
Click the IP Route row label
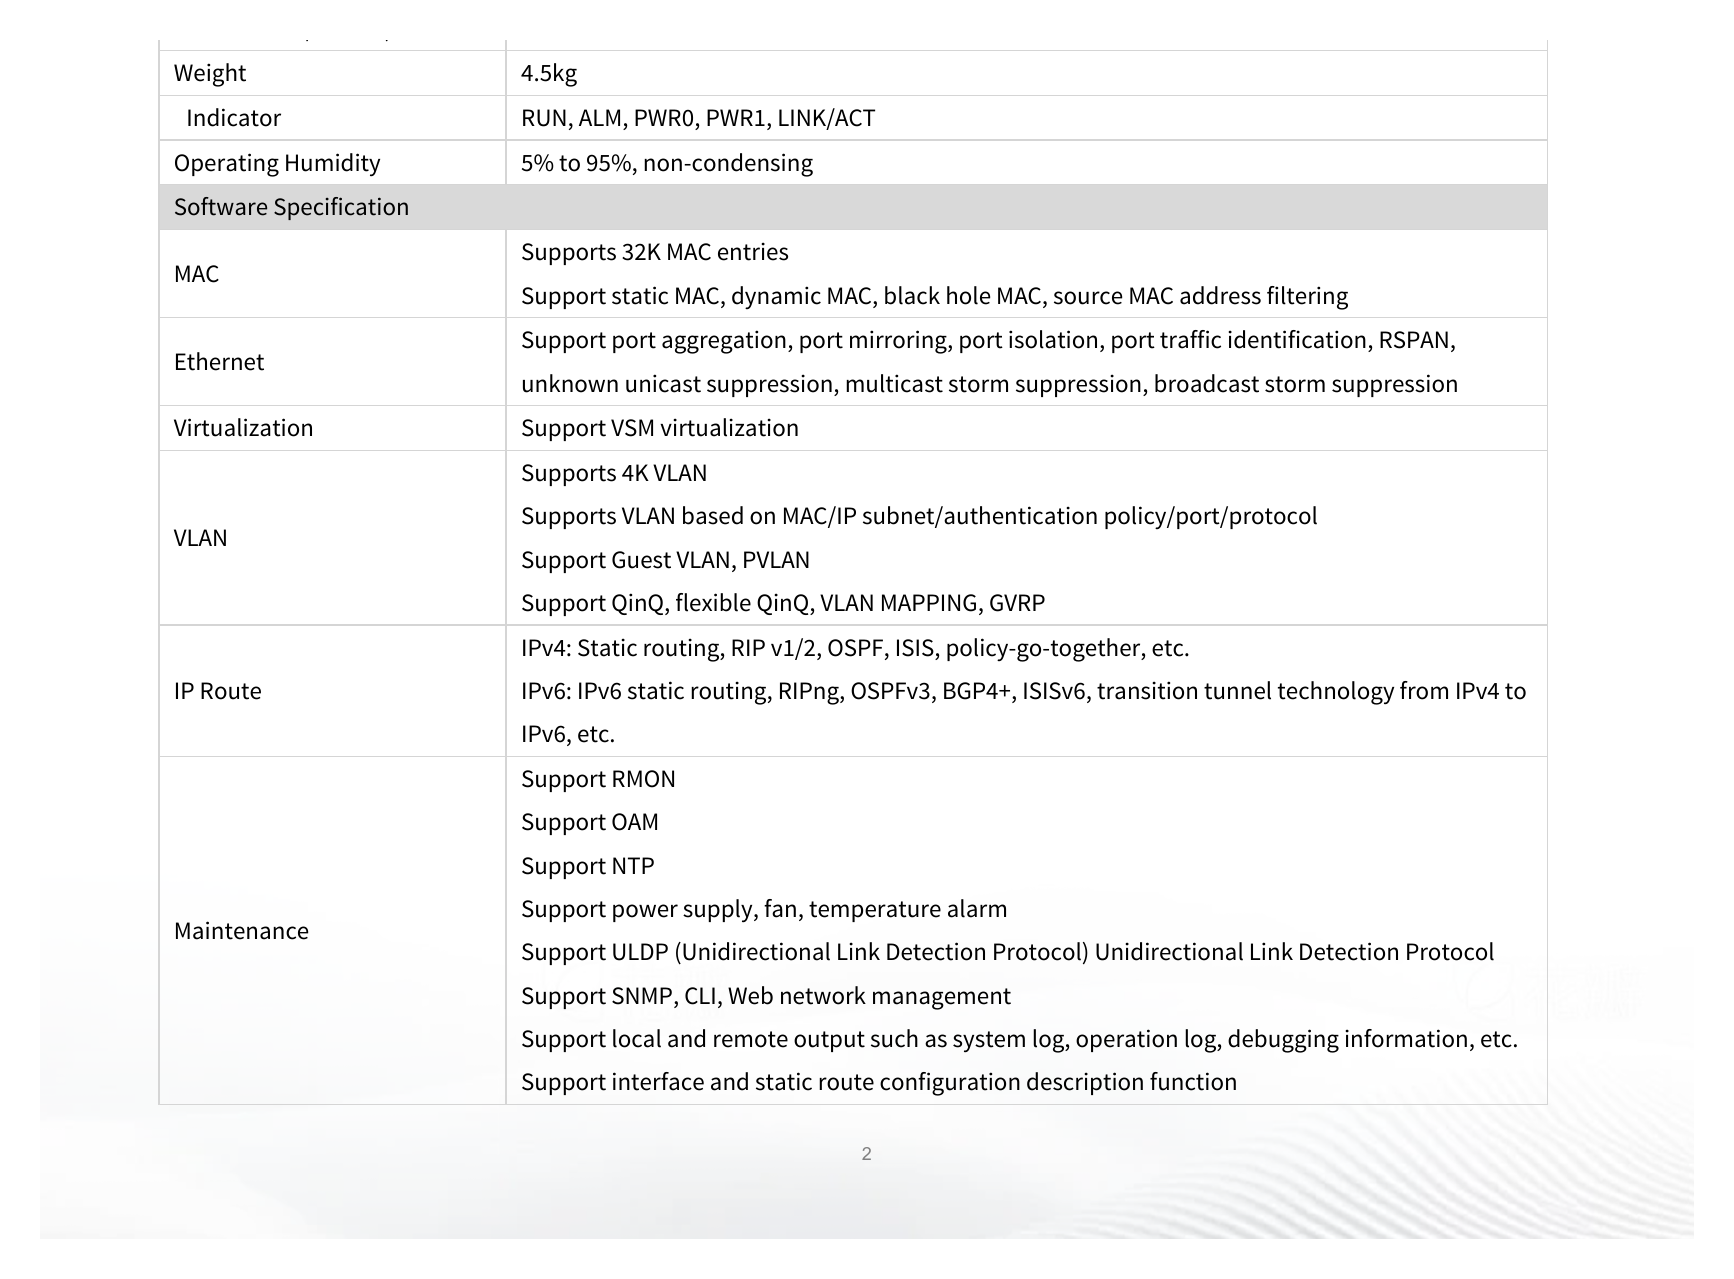pos(217,691)
